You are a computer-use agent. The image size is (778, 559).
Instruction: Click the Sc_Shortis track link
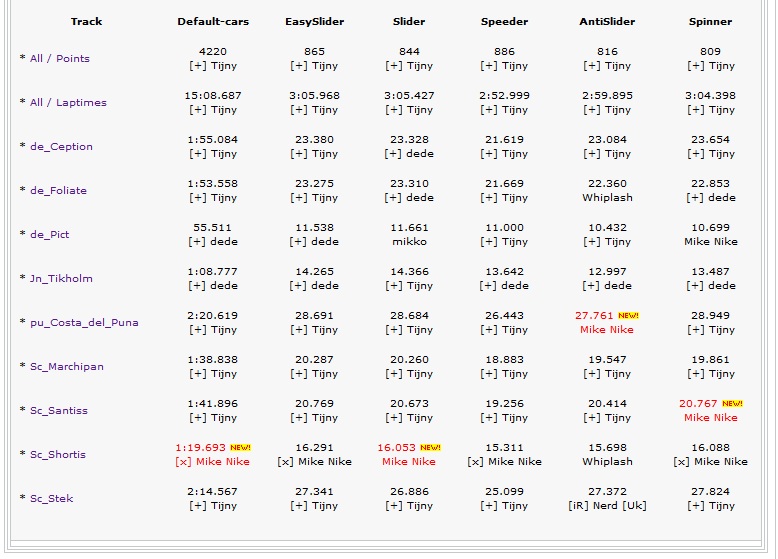[x=58, y=455]
